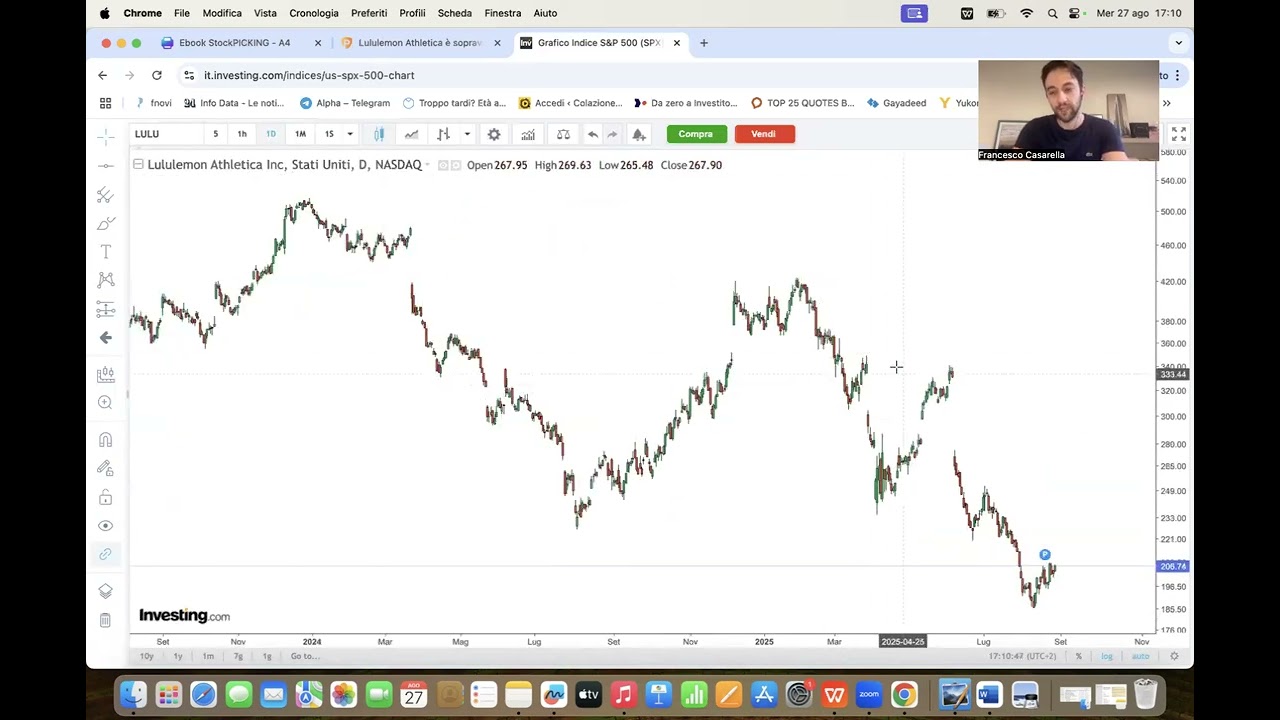
Task: Select the 5-minute timeframe
Action: [x=215, y=134]
